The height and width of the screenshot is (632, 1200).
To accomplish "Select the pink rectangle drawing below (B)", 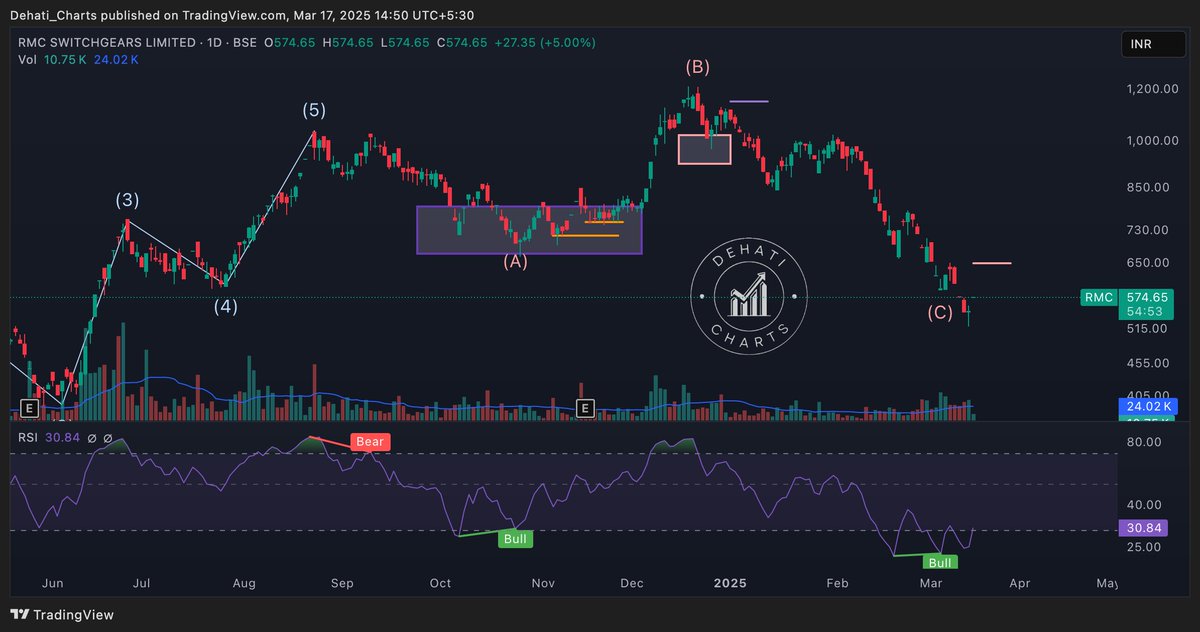I will tap(705, 148).
